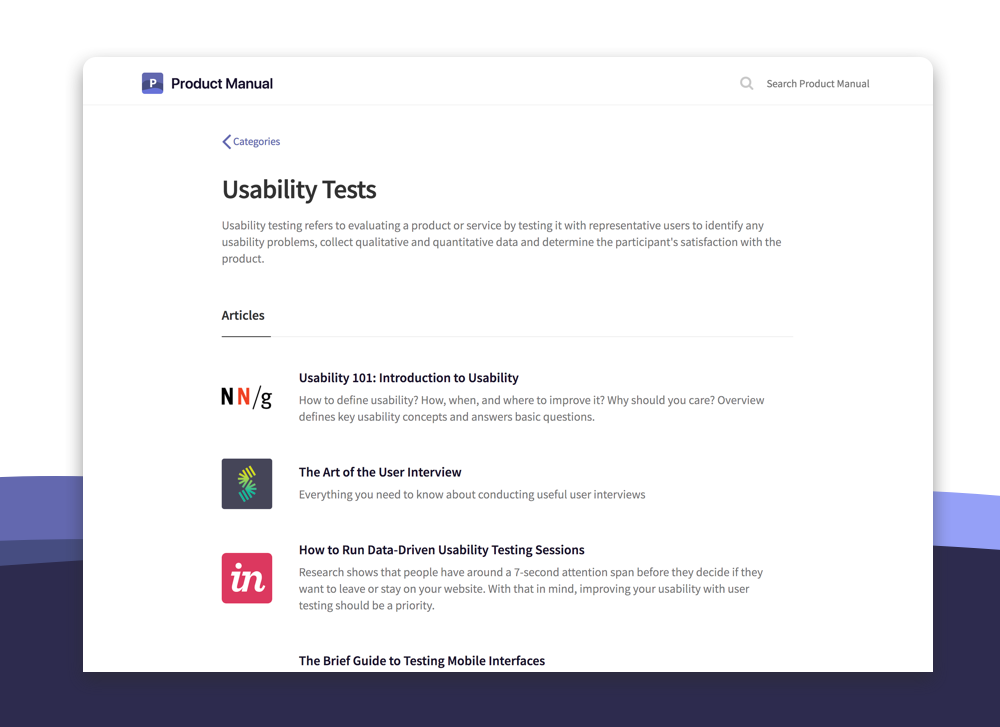The image size is (1000, 727).
Task: Open The Brief Guide to Testing Mobile Interfaces
Action: [421, 660]
